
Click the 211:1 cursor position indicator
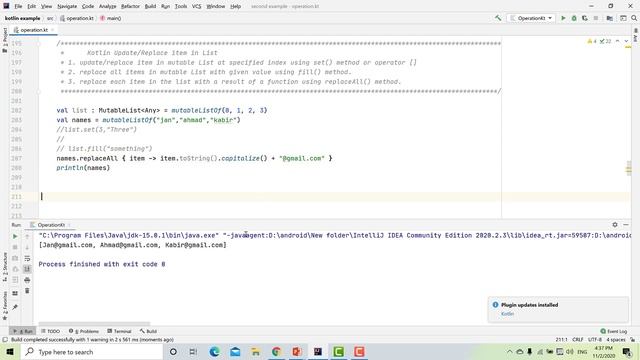point(561,340)
